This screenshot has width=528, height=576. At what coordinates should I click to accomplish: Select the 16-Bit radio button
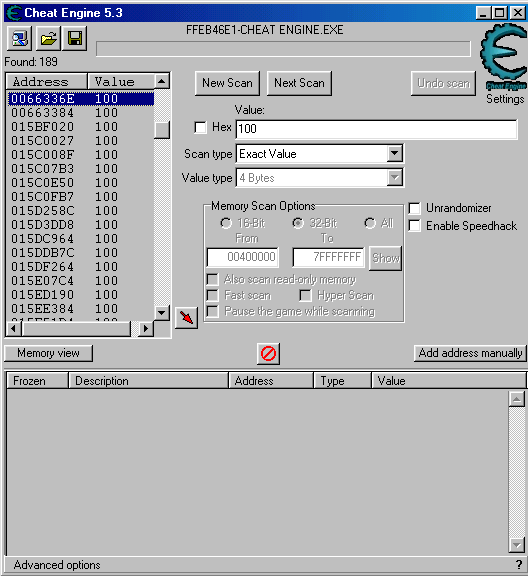[226, 223]
